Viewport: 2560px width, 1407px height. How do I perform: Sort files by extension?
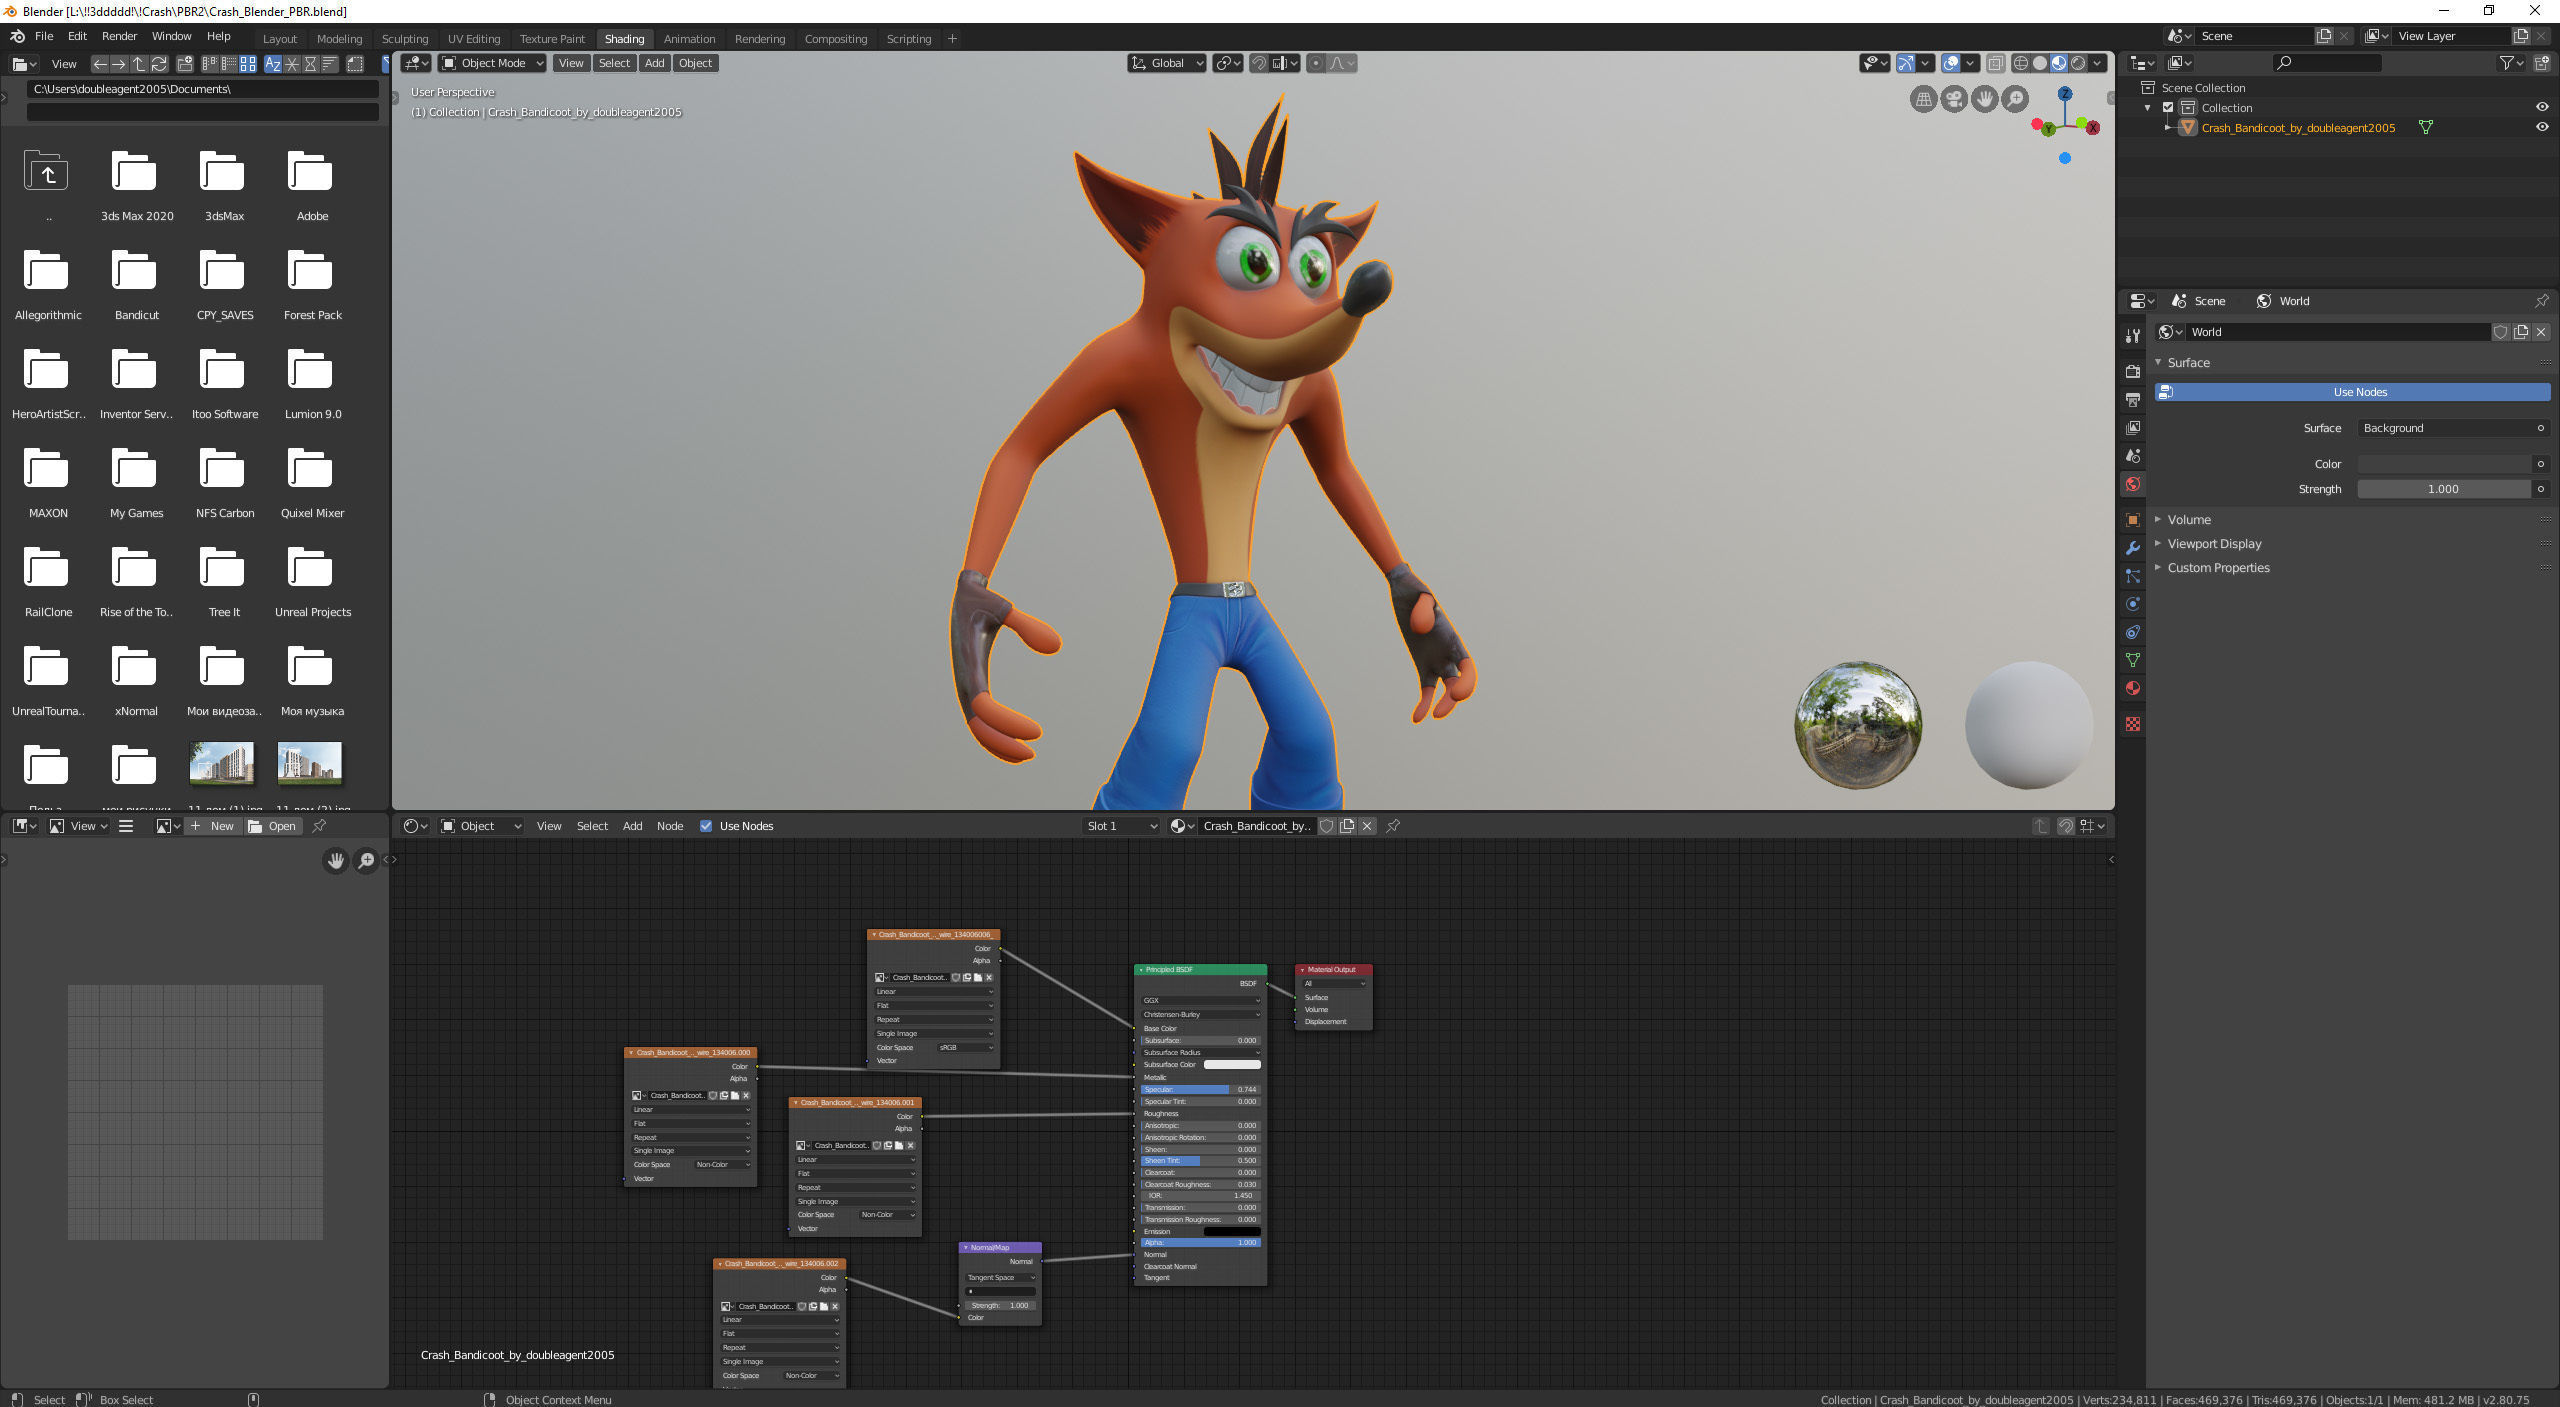(292, 63)
